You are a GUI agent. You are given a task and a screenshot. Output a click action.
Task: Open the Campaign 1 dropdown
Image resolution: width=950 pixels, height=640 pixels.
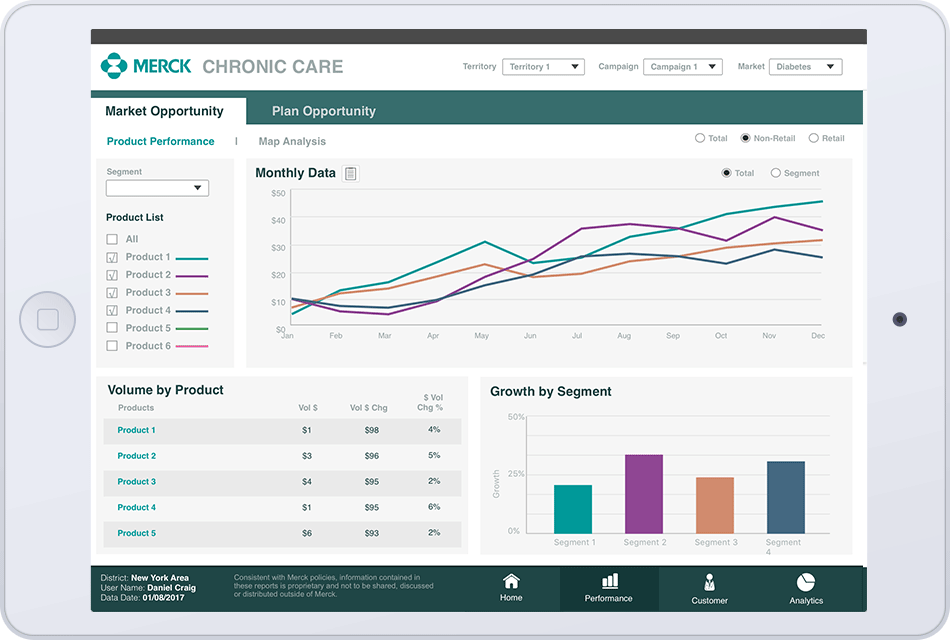pyautogui.click(x=682, y=66)
